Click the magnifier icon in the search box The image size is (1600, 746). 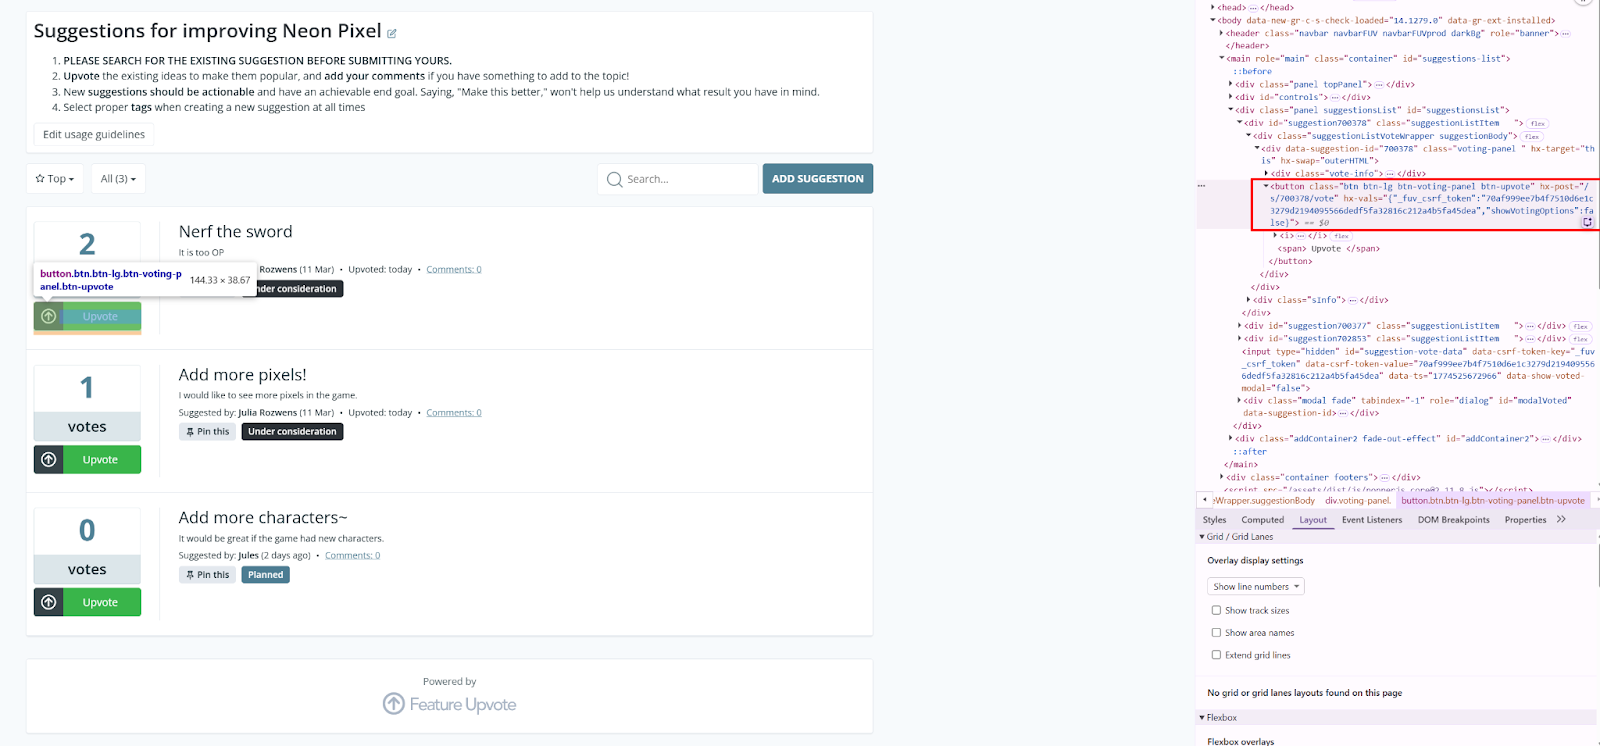[614, 179]
